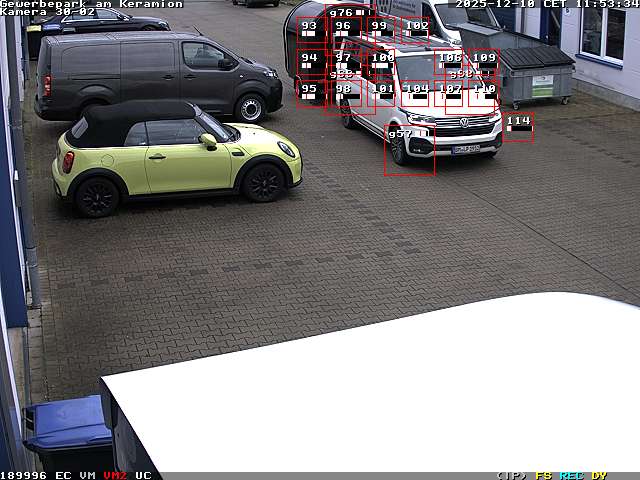The height and width of the screenshot is (480, 640).
Task: Click detection zone 102
Action: [417, 30]
